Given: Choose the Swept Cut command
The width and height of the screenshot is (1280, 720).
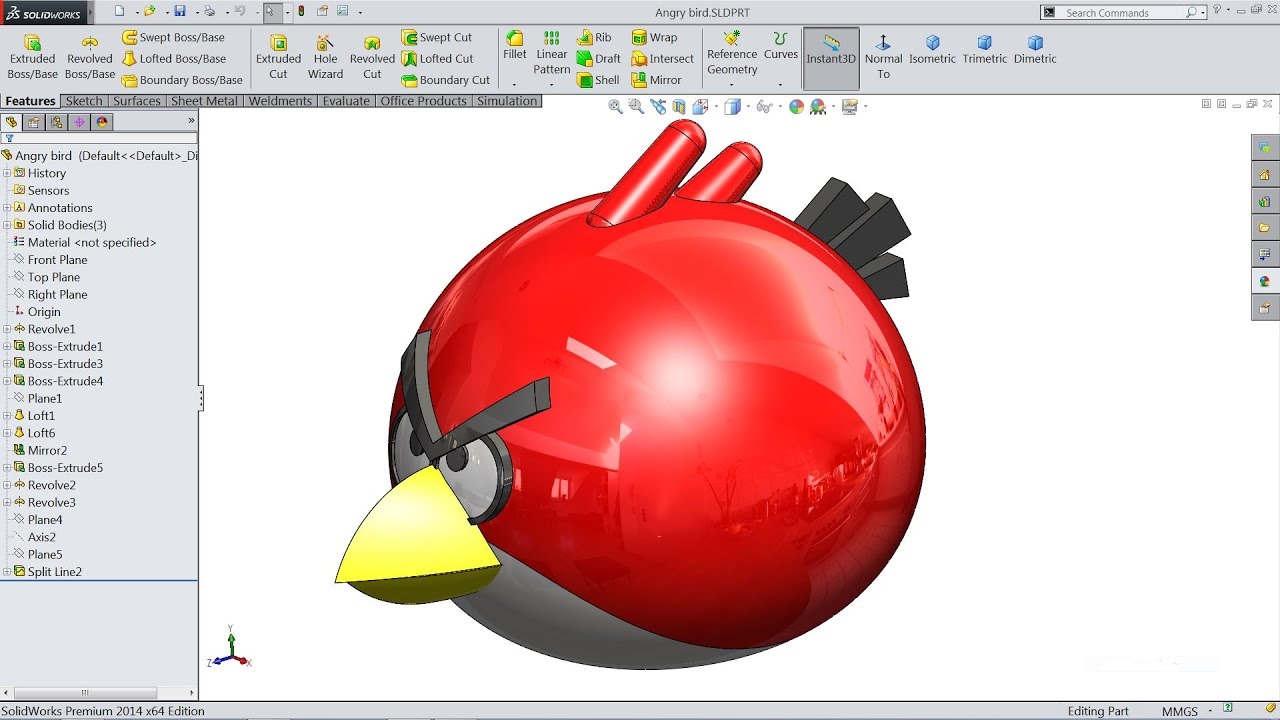Looking at the screenshot, I should pos(437,37).
